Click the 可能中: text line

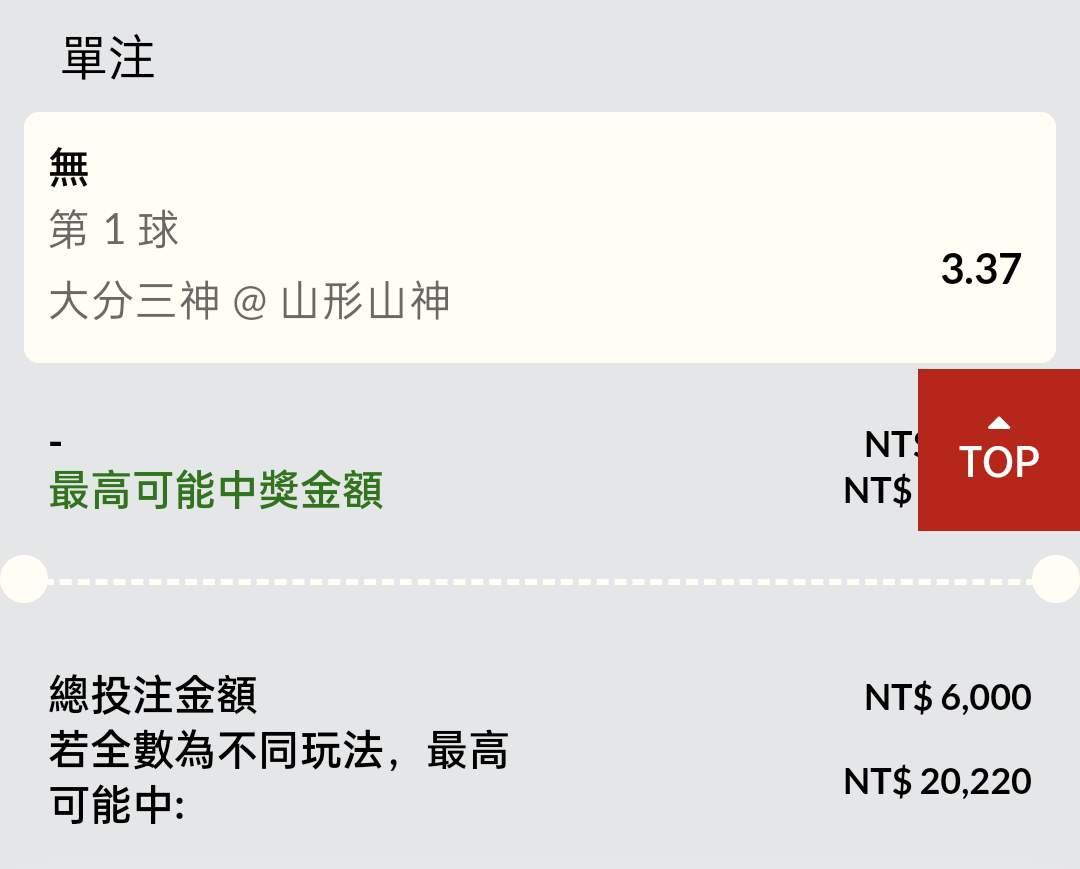coord(117,806)
